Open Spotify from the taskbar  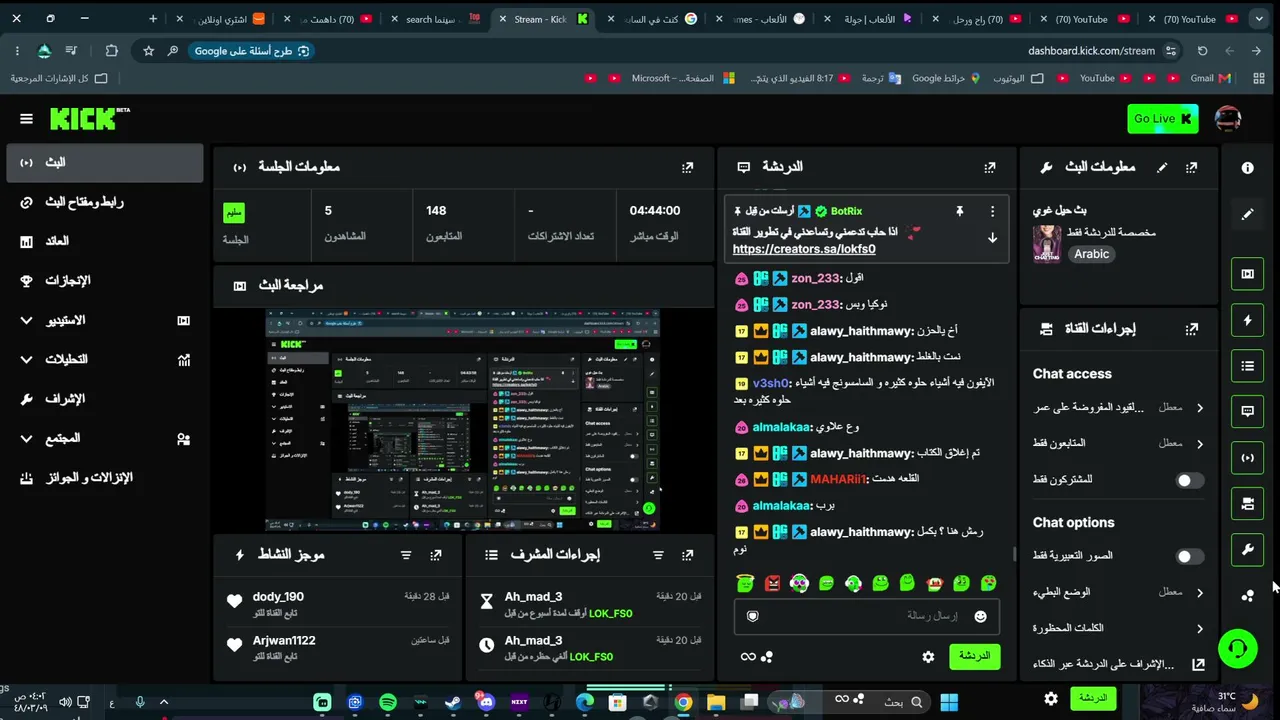click(x=388, y=702)
